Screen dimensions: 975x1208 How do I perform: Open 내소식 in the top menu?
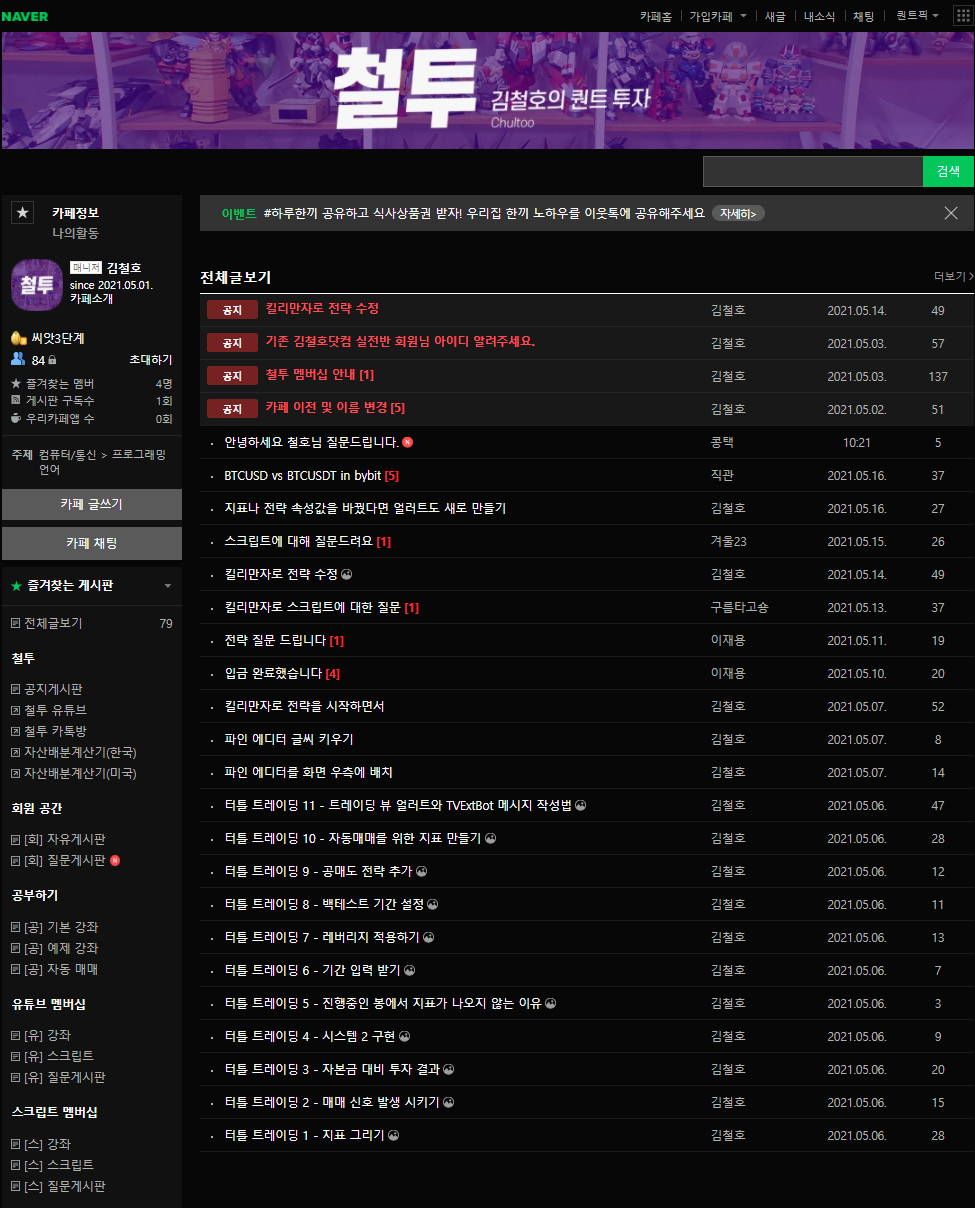[x=819, y=16]
